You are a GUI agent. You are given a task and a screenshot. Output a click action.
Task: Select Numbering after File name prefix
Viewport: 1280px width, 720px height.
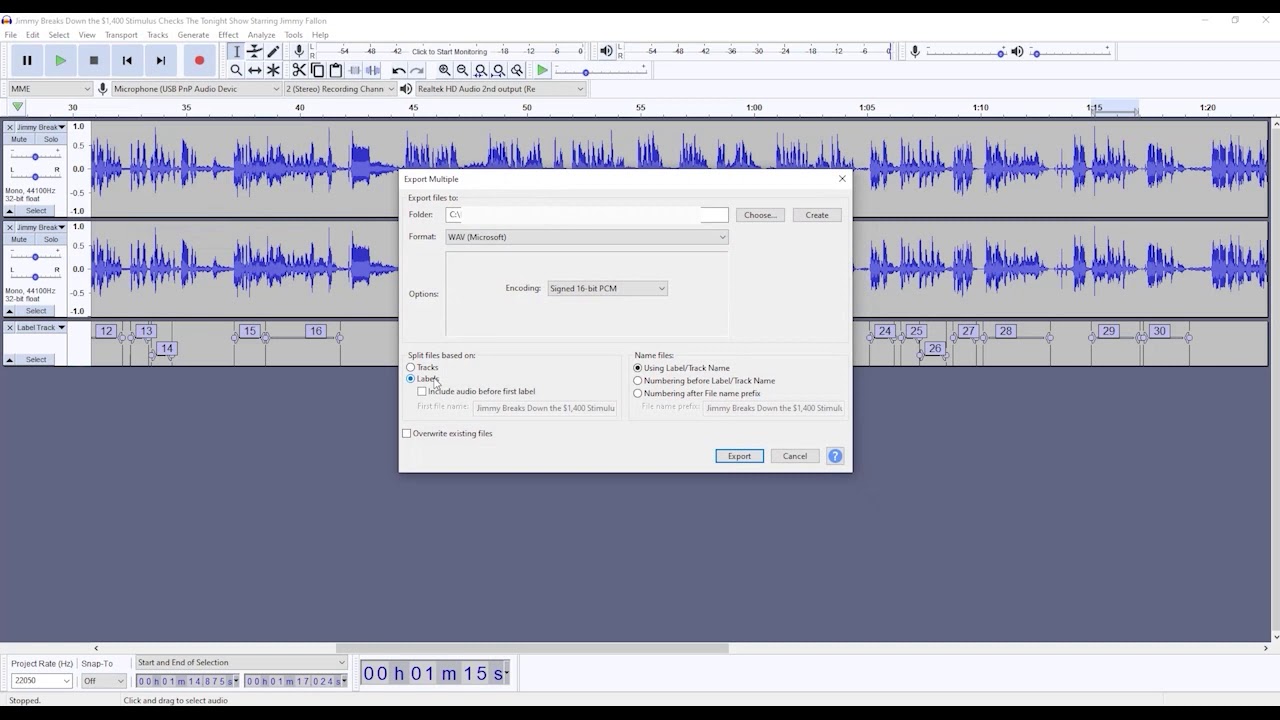pyautogui.click(x=638, y=393)
